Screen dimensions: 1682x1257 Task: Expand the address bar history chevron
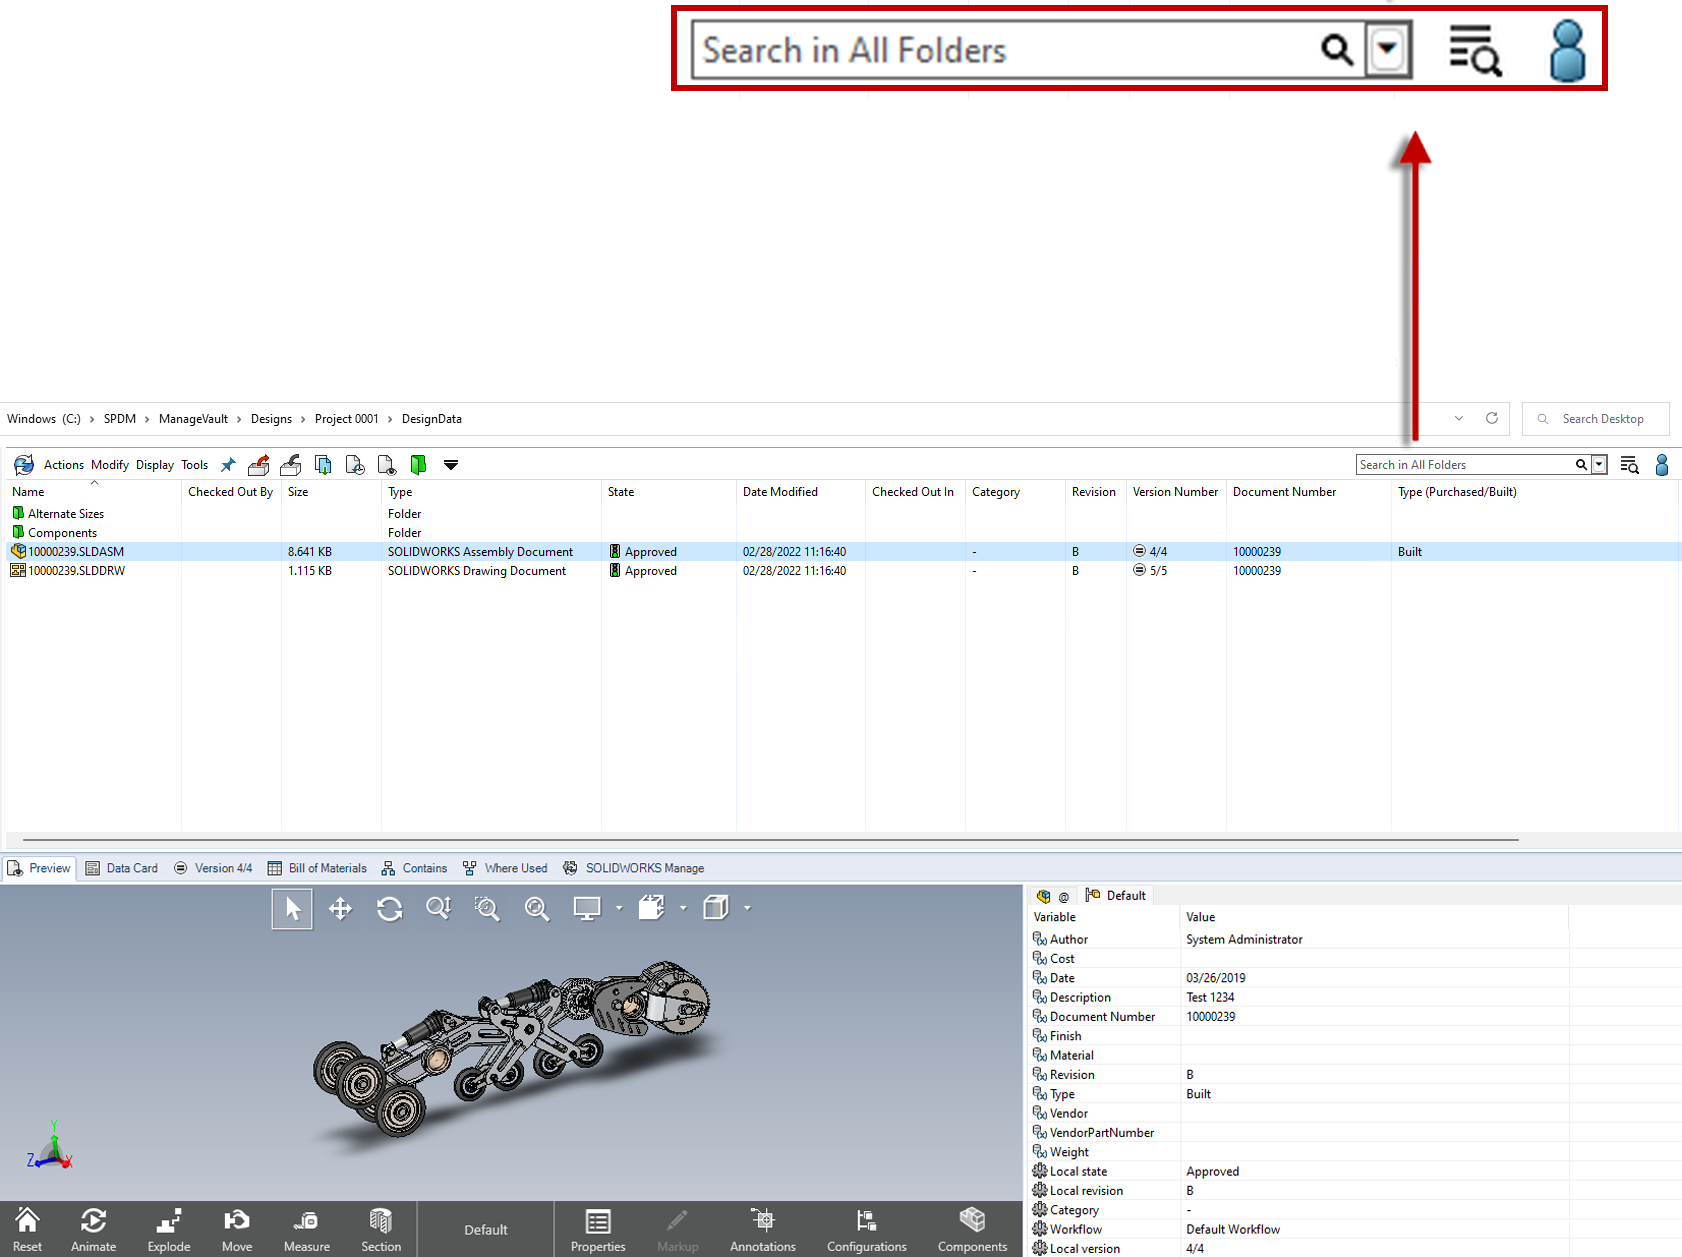pyautogui.click(x=1459, y=419)
